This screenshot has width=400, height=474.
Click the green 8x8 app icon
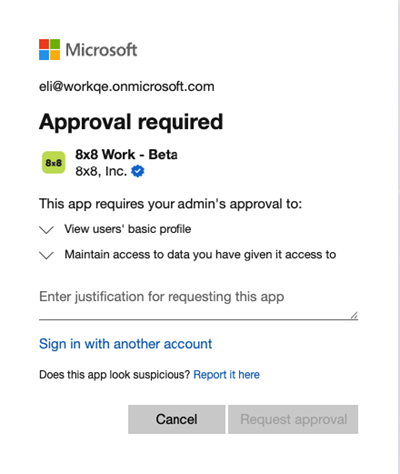point(54,163)
